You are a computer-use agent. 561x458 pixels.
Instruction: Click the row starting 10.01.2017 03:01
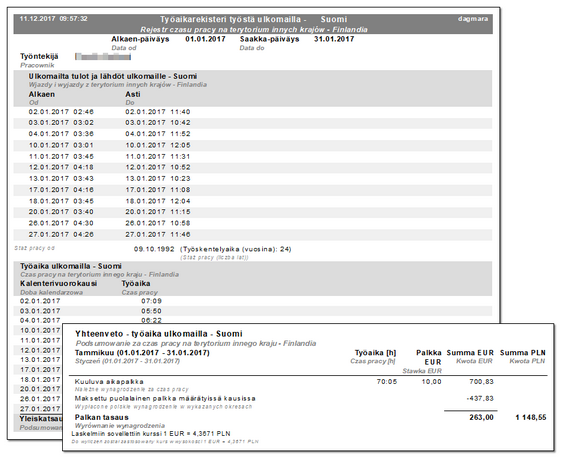tap(253, 145)
